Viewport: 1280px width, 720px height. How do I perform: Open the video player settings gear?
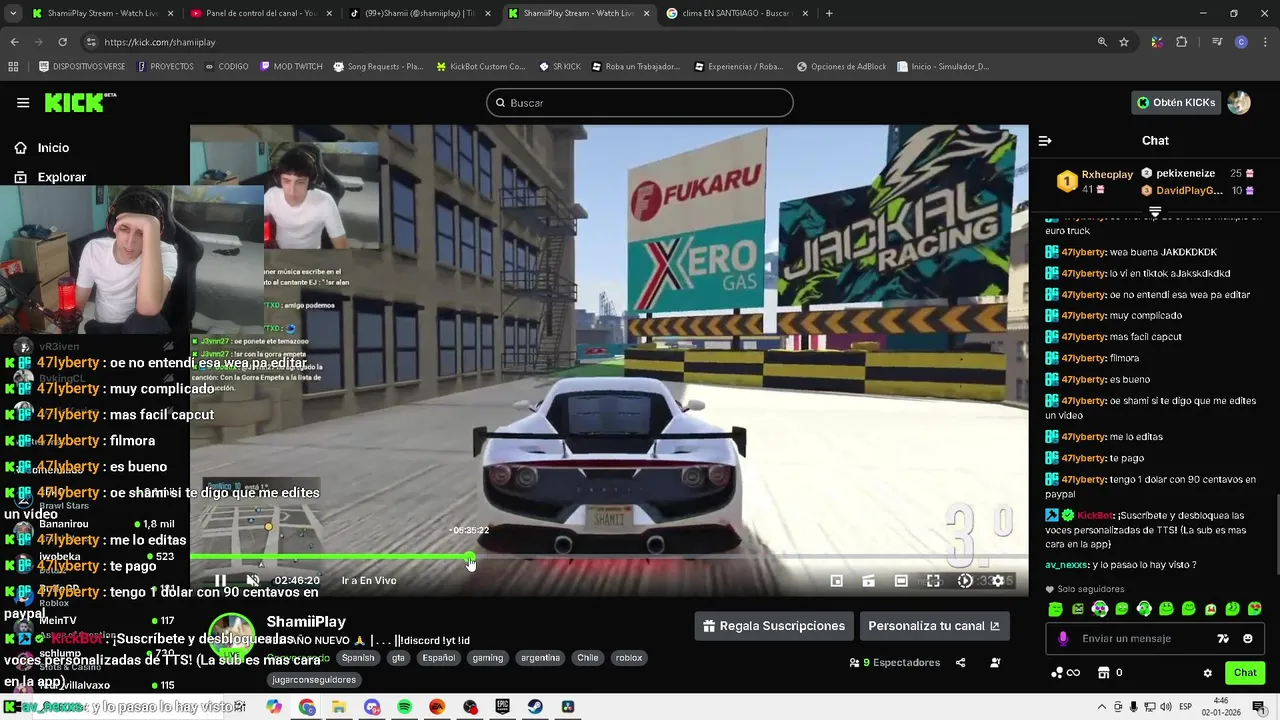(x=997, y=580)
